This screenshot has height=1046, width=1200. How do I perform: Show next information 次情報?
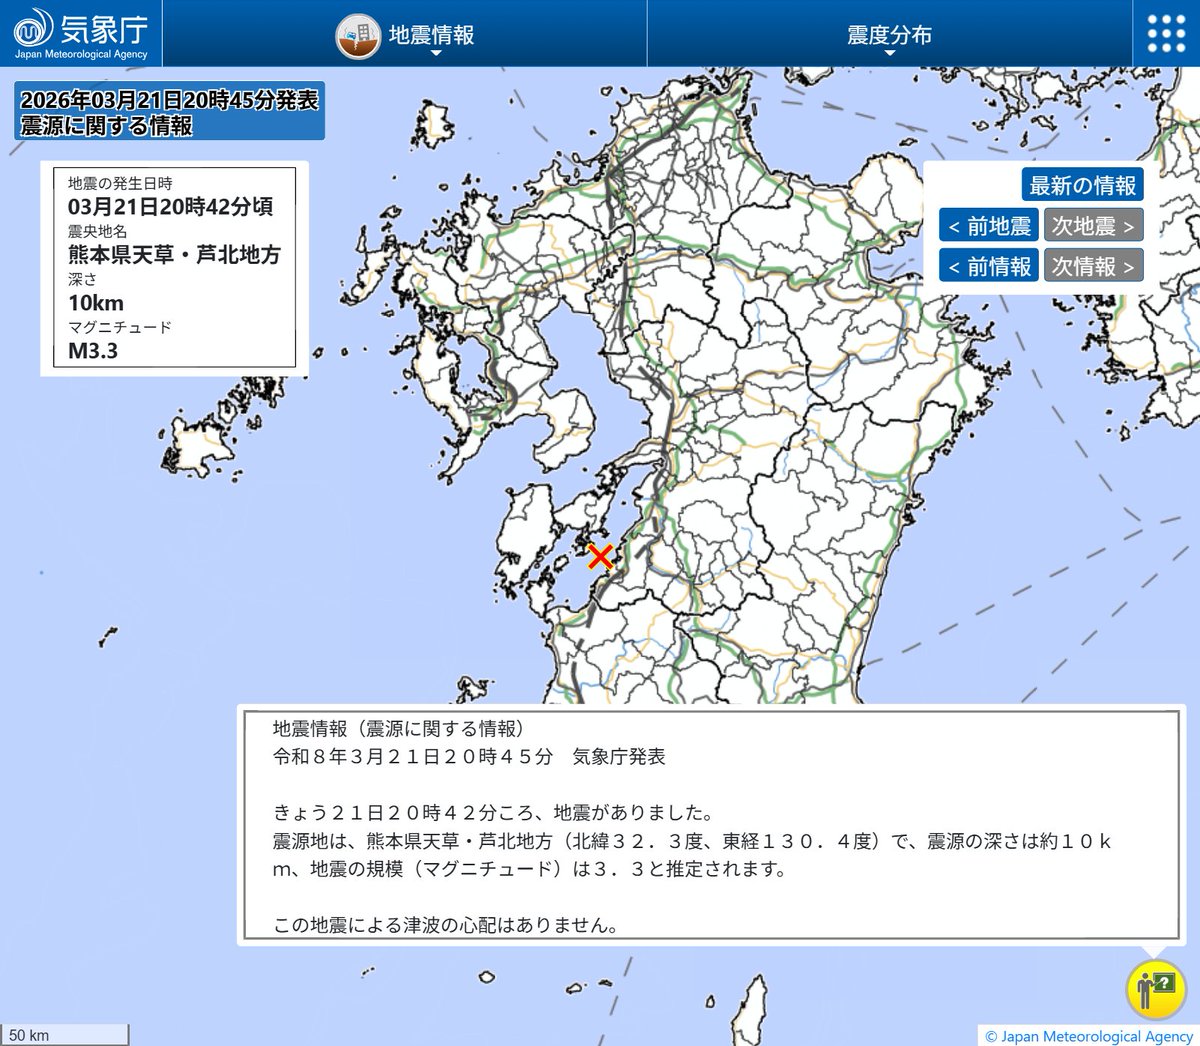click(x=1093, y=265)
